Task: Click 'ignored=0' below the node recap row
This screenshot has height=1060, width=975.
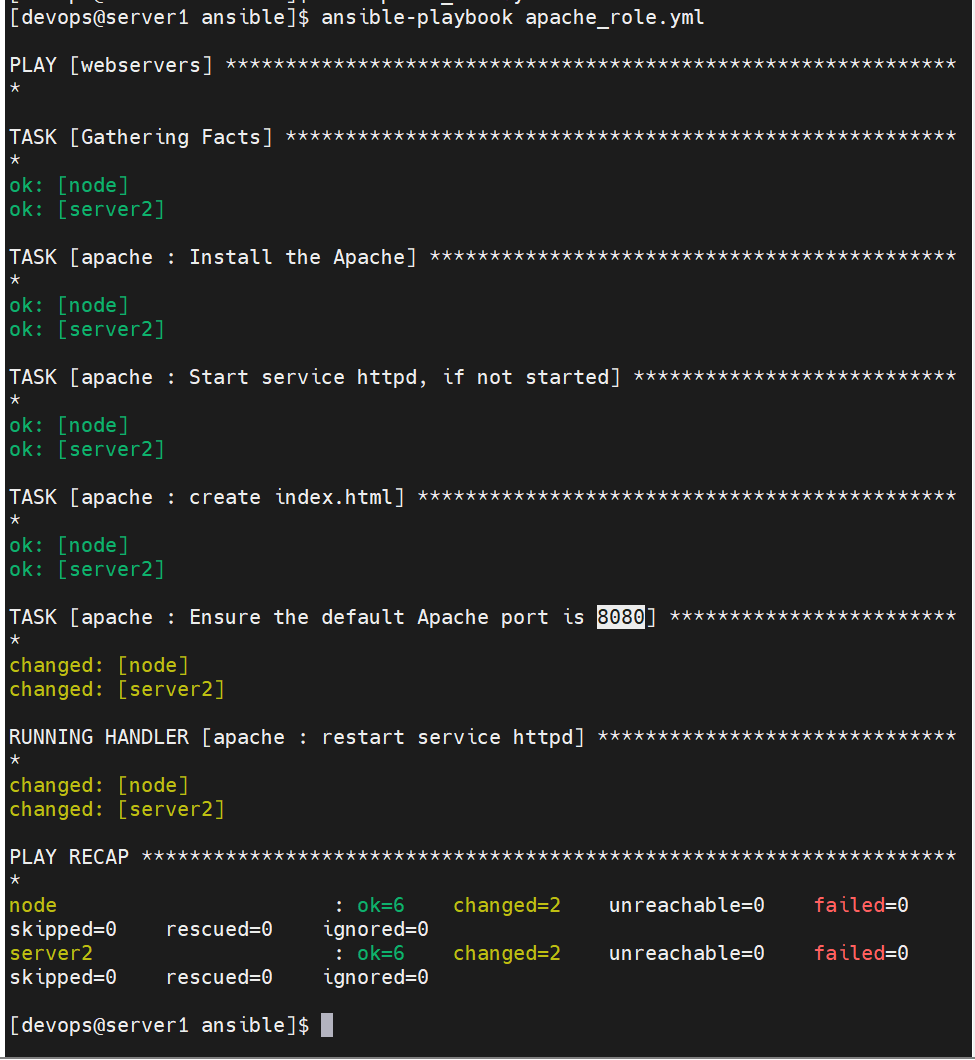Action: pos(375,930)
